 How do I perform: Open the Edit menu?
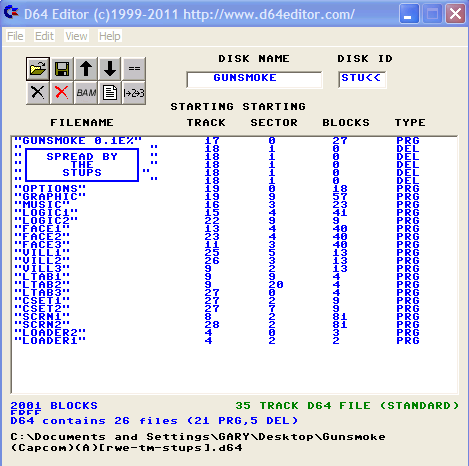[x=44, y=36]
